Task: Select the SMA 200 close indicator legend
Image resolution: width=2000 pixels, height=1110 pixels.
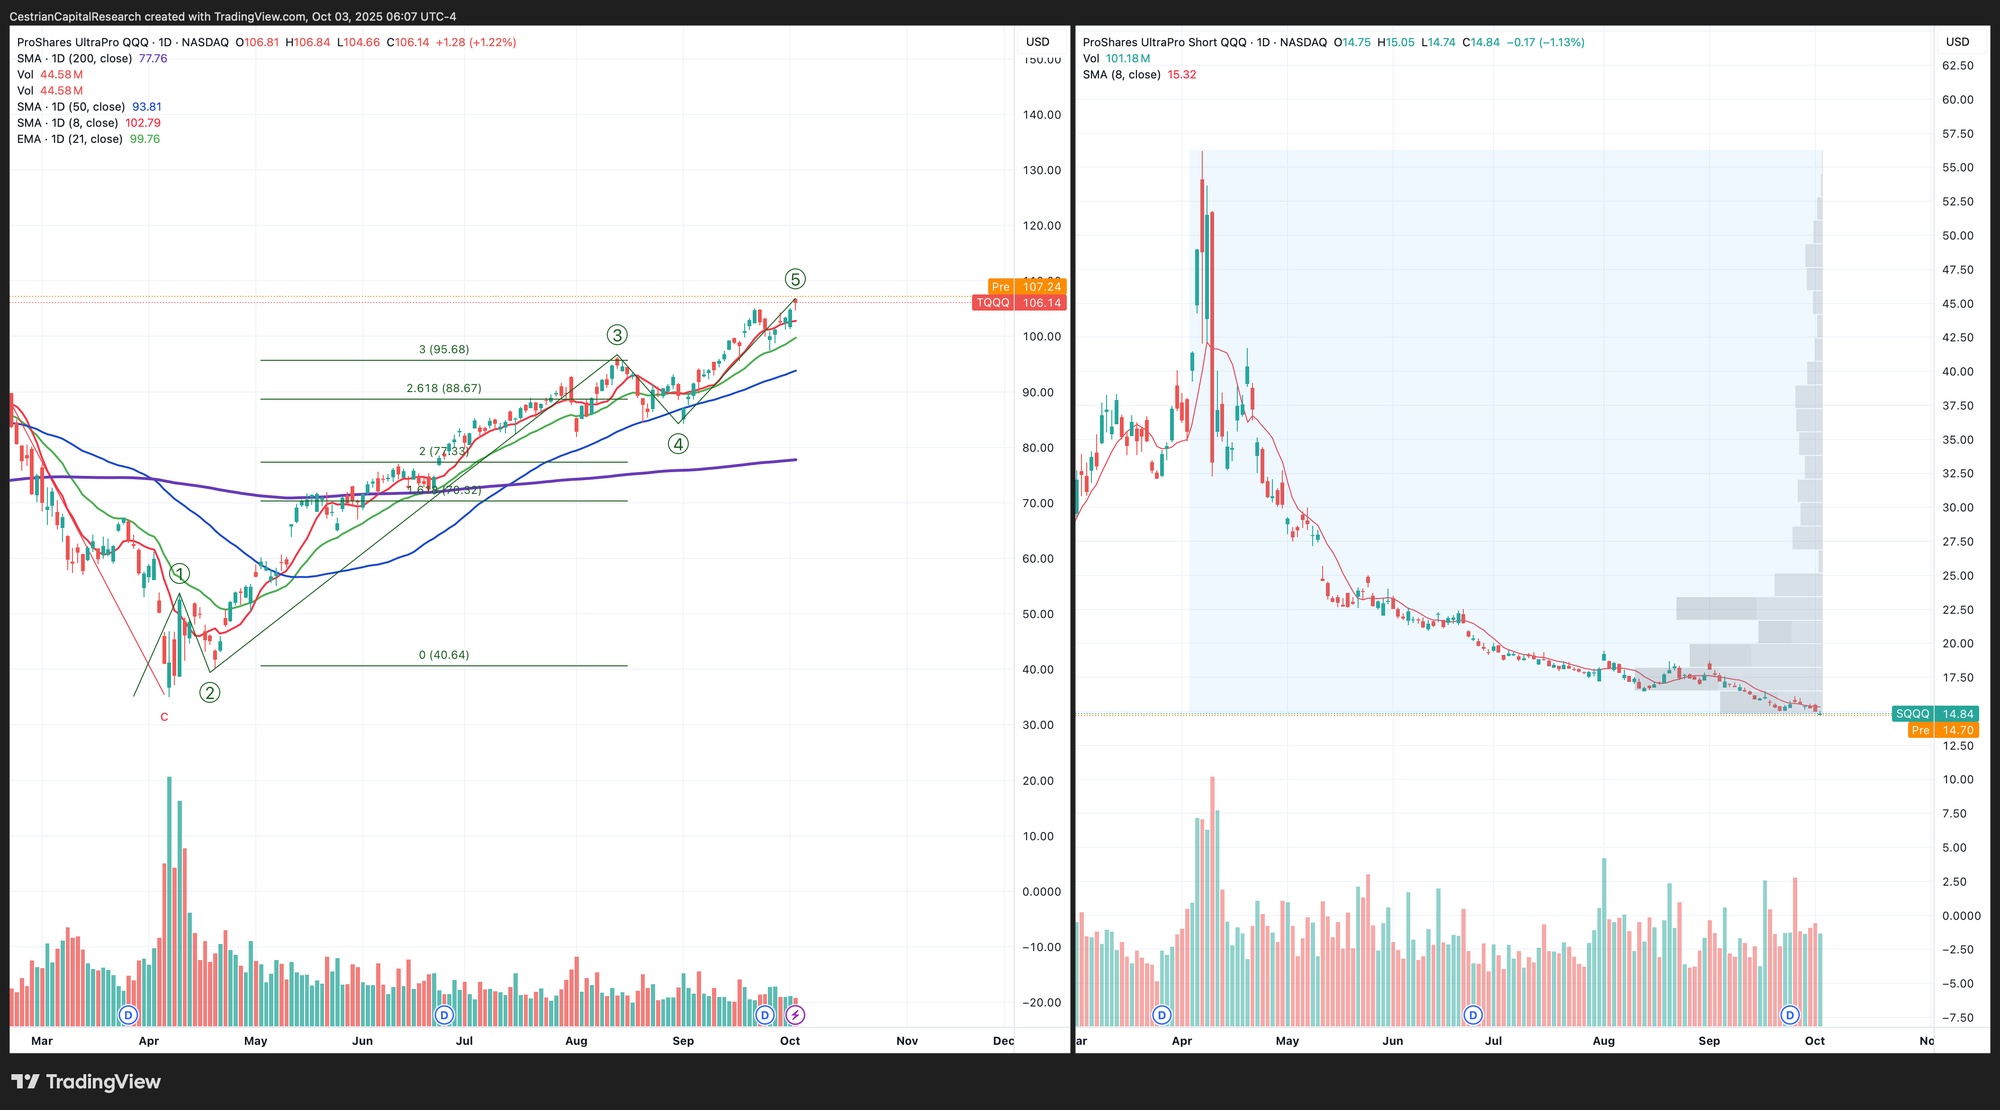Action: click(x=75, y=59)
